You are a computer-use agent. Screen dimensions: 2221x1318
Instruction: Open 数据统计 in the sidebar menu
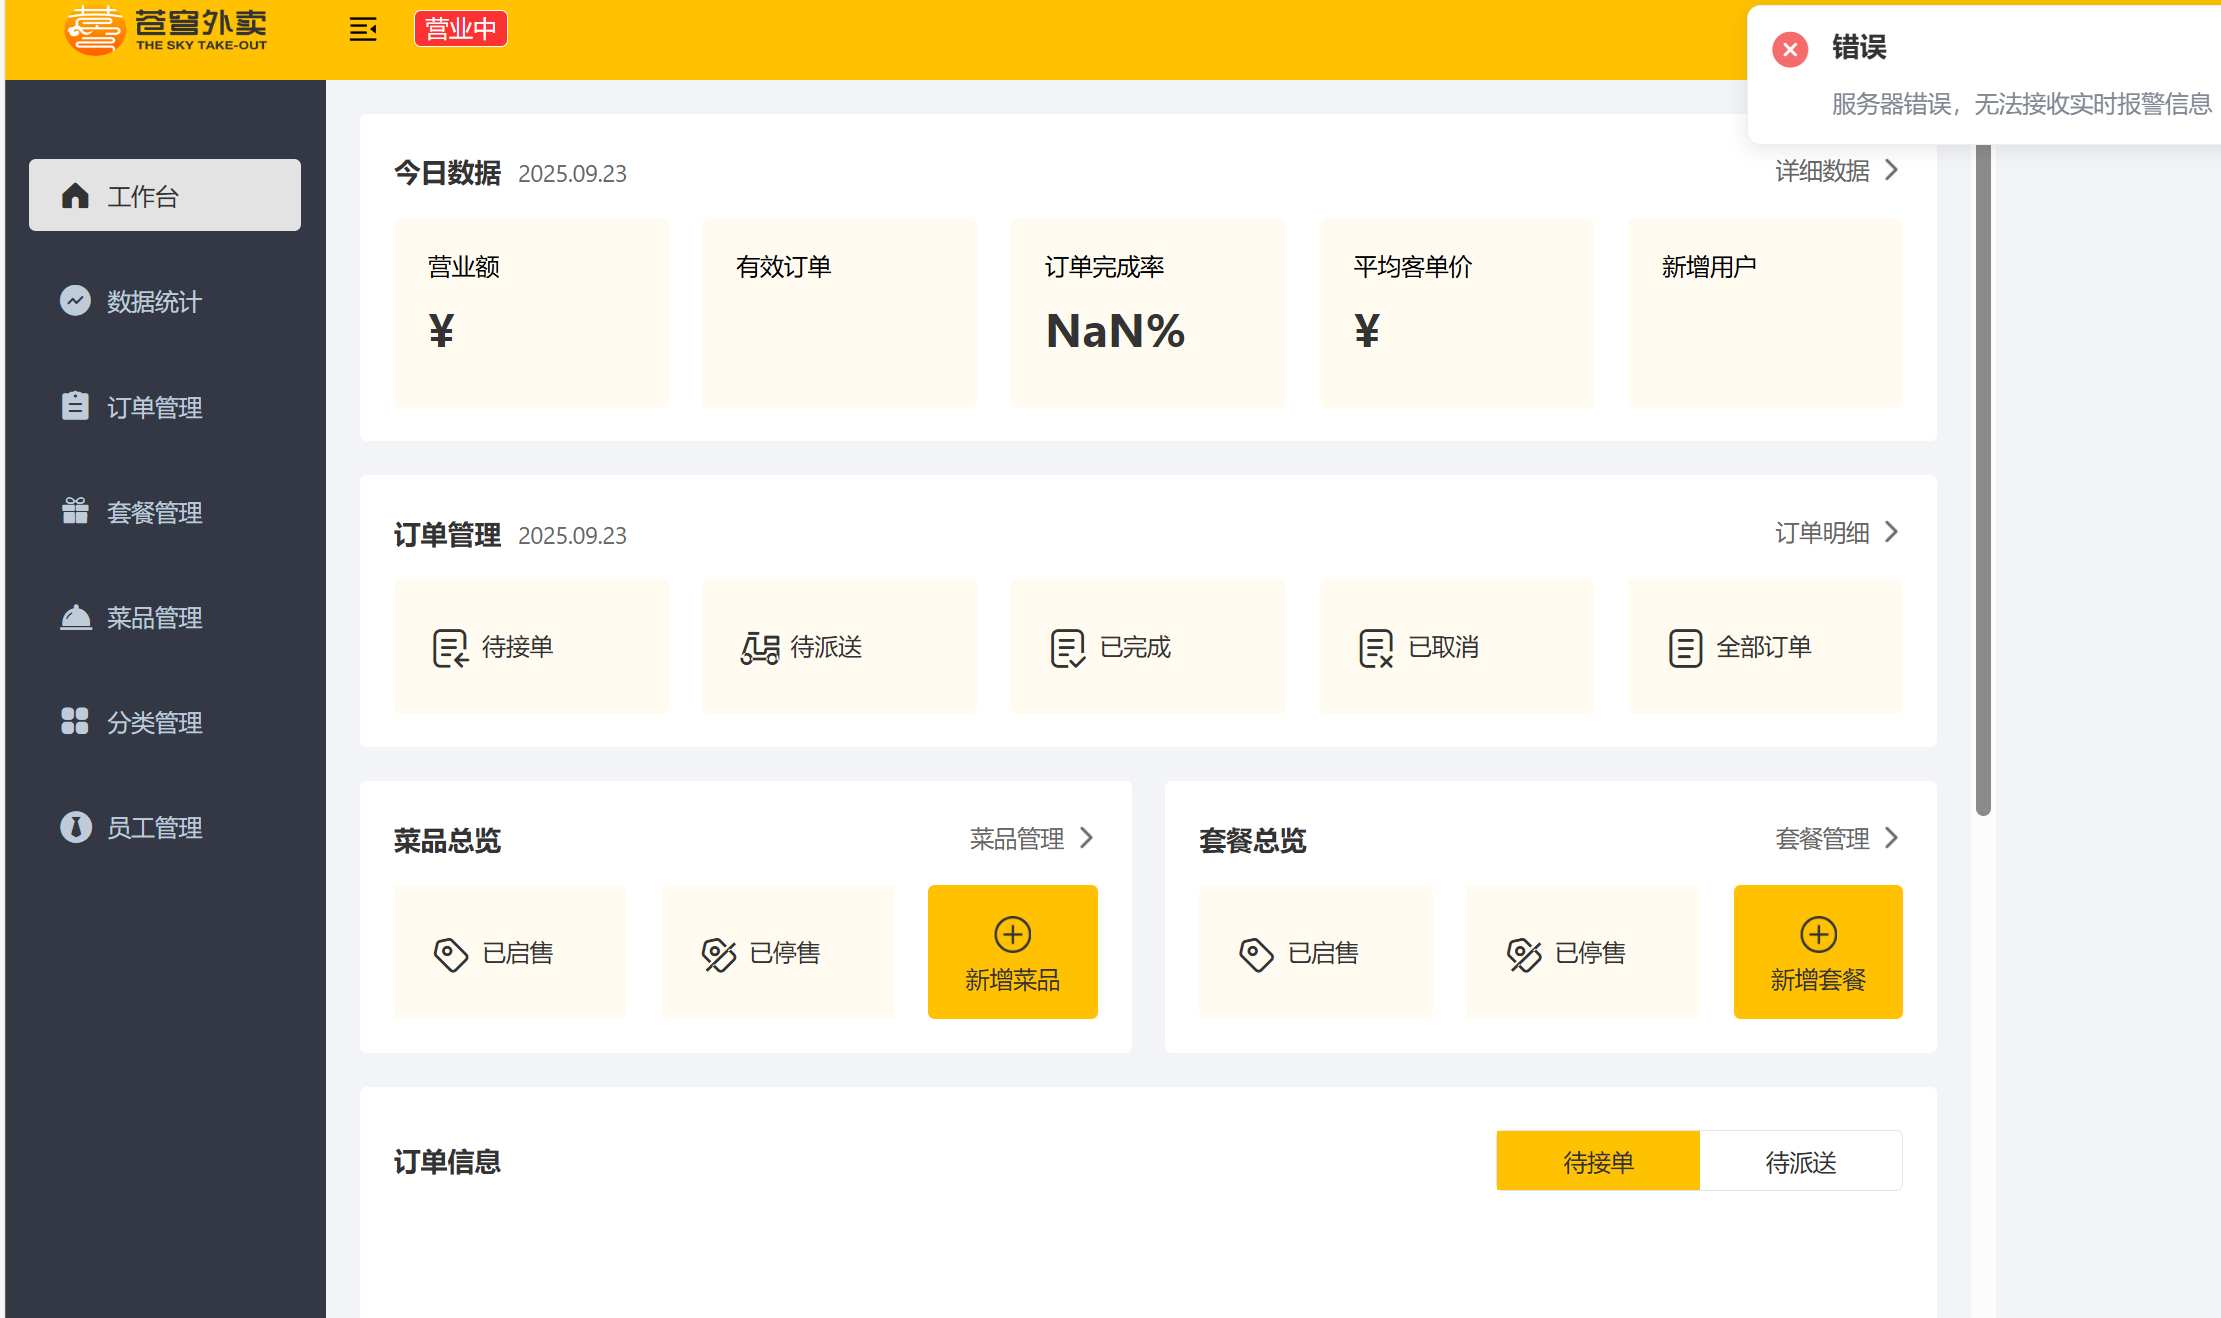click(154, 301)
